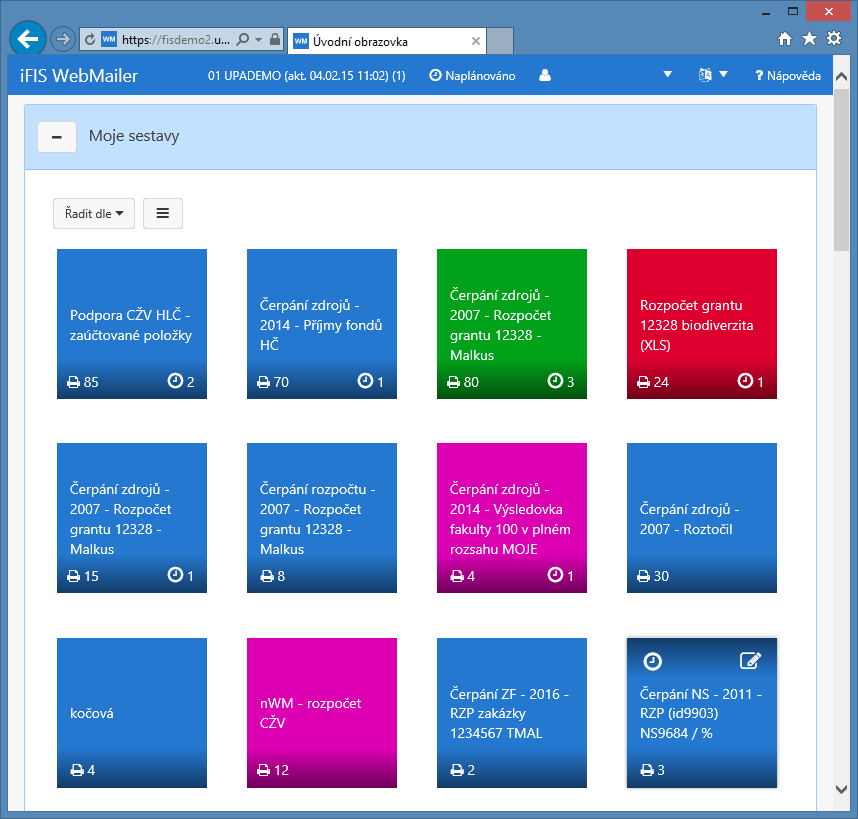Click the page scroll down arrow
Image resolution: width=858 pixels, height=819 pixels.
pos(842,789)
